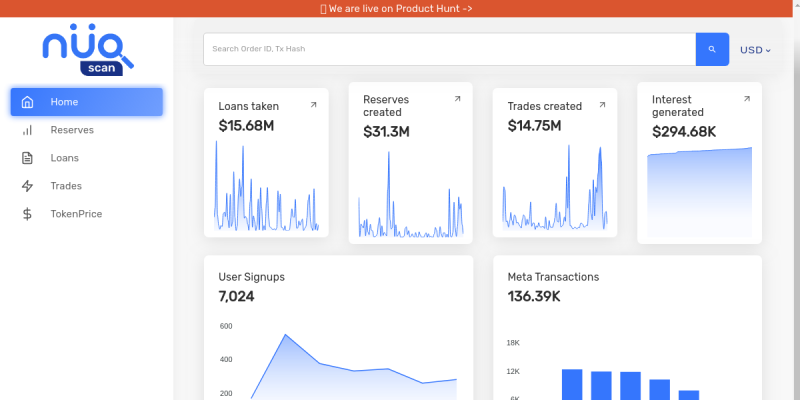This screenshot has height=400, width=800.
Task: Click the Meta Transactions heading
Action: coord(553,277)
